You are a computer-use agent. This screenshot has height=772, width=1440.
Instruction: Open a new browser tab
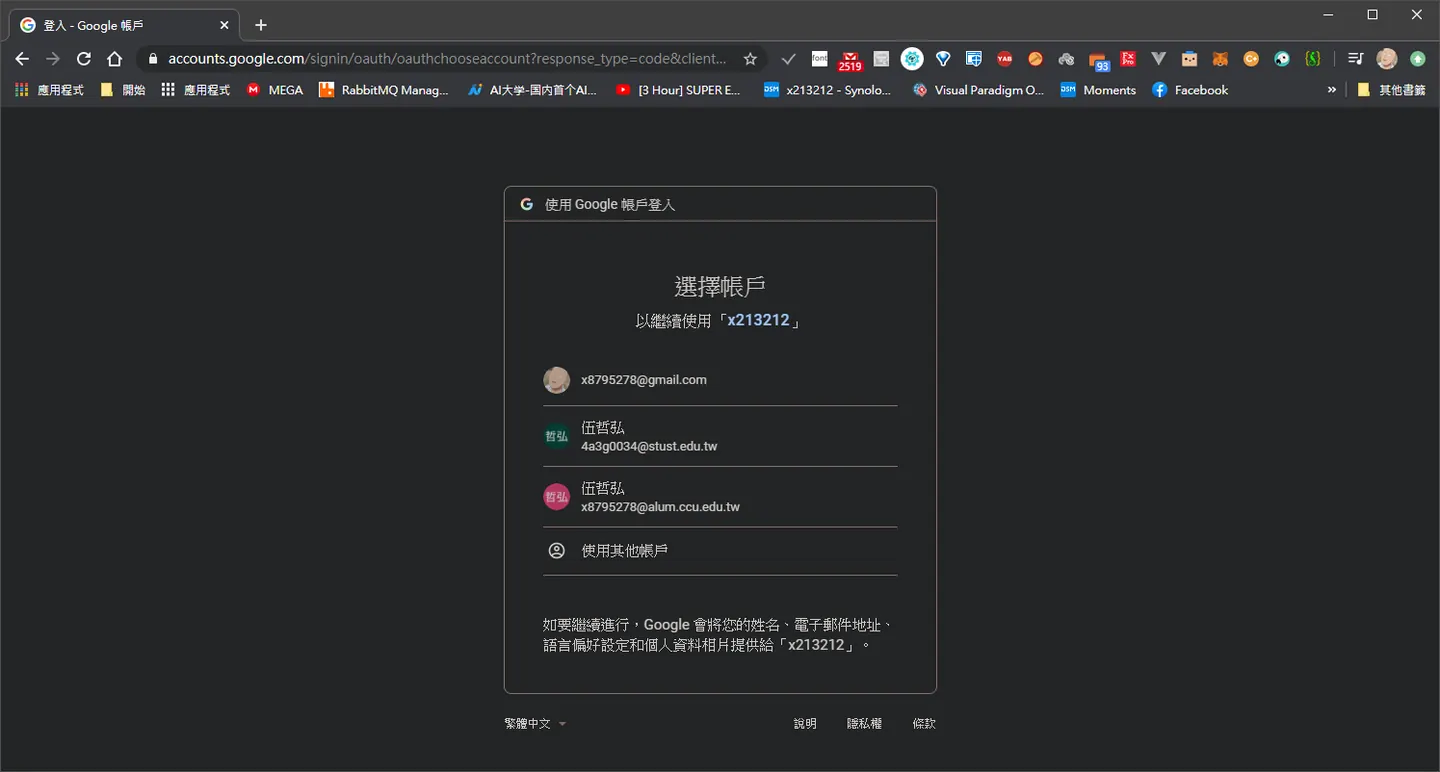(261, 25)
